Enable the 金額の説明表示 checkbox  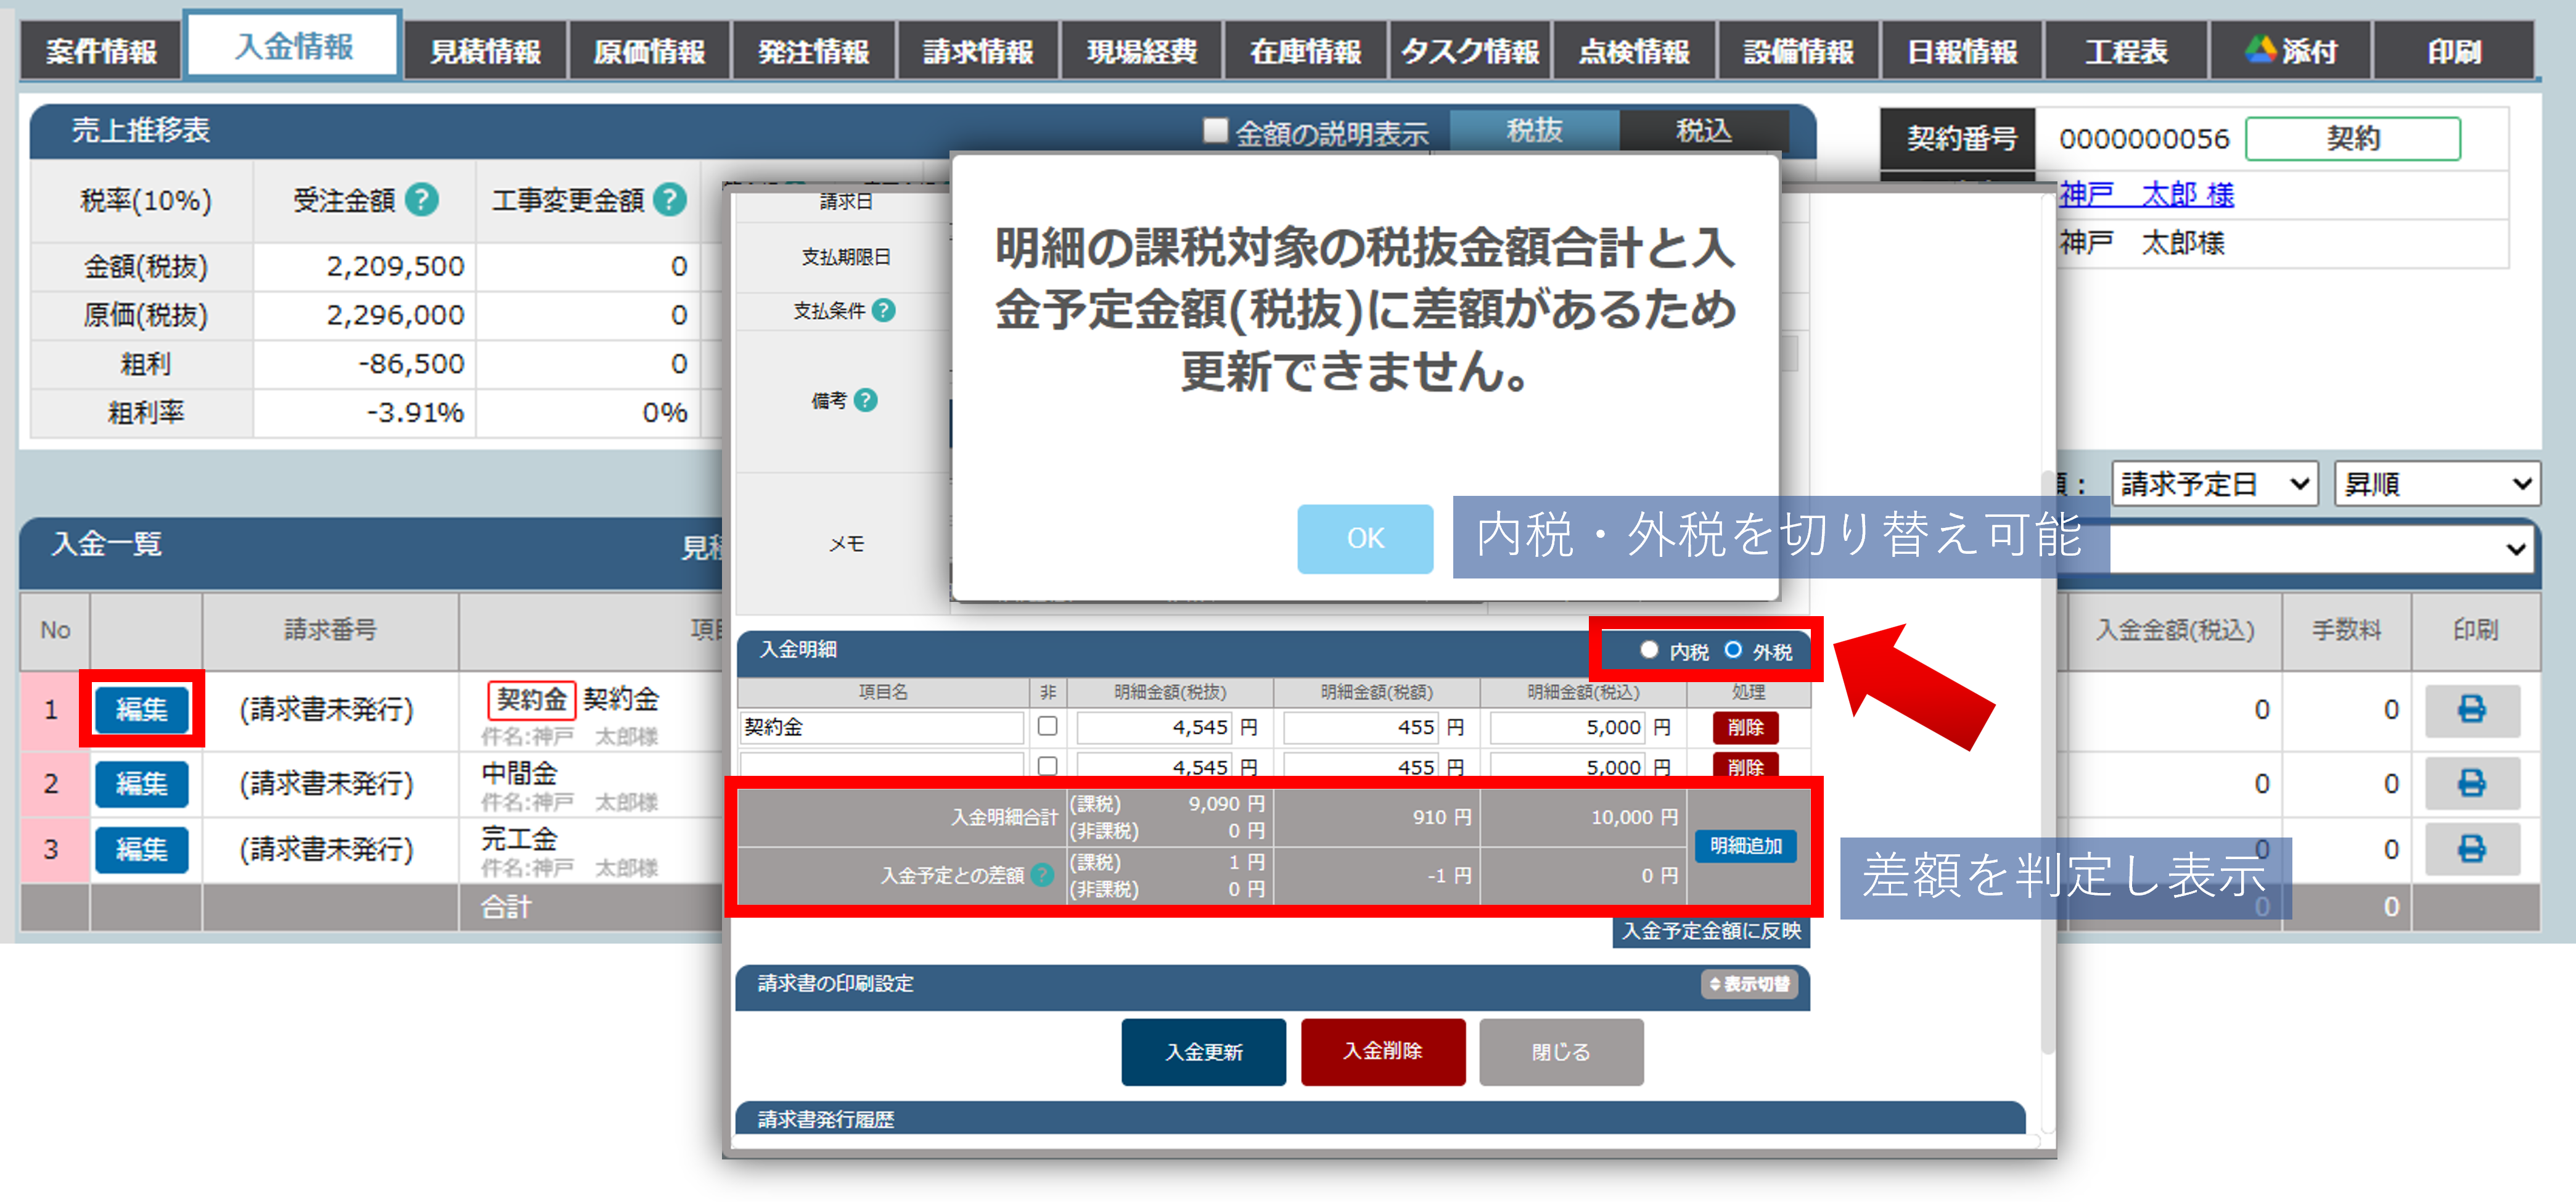click(1215, 131)
